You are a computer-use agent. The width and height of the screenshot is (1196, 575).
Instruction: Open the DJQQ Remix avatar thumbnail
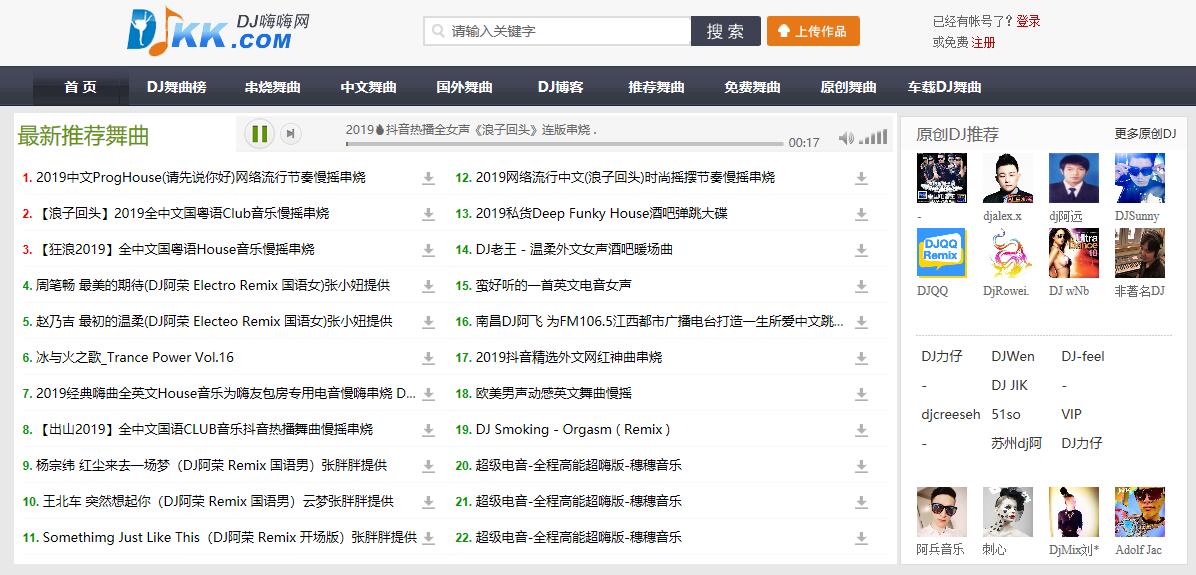[941, 253]
